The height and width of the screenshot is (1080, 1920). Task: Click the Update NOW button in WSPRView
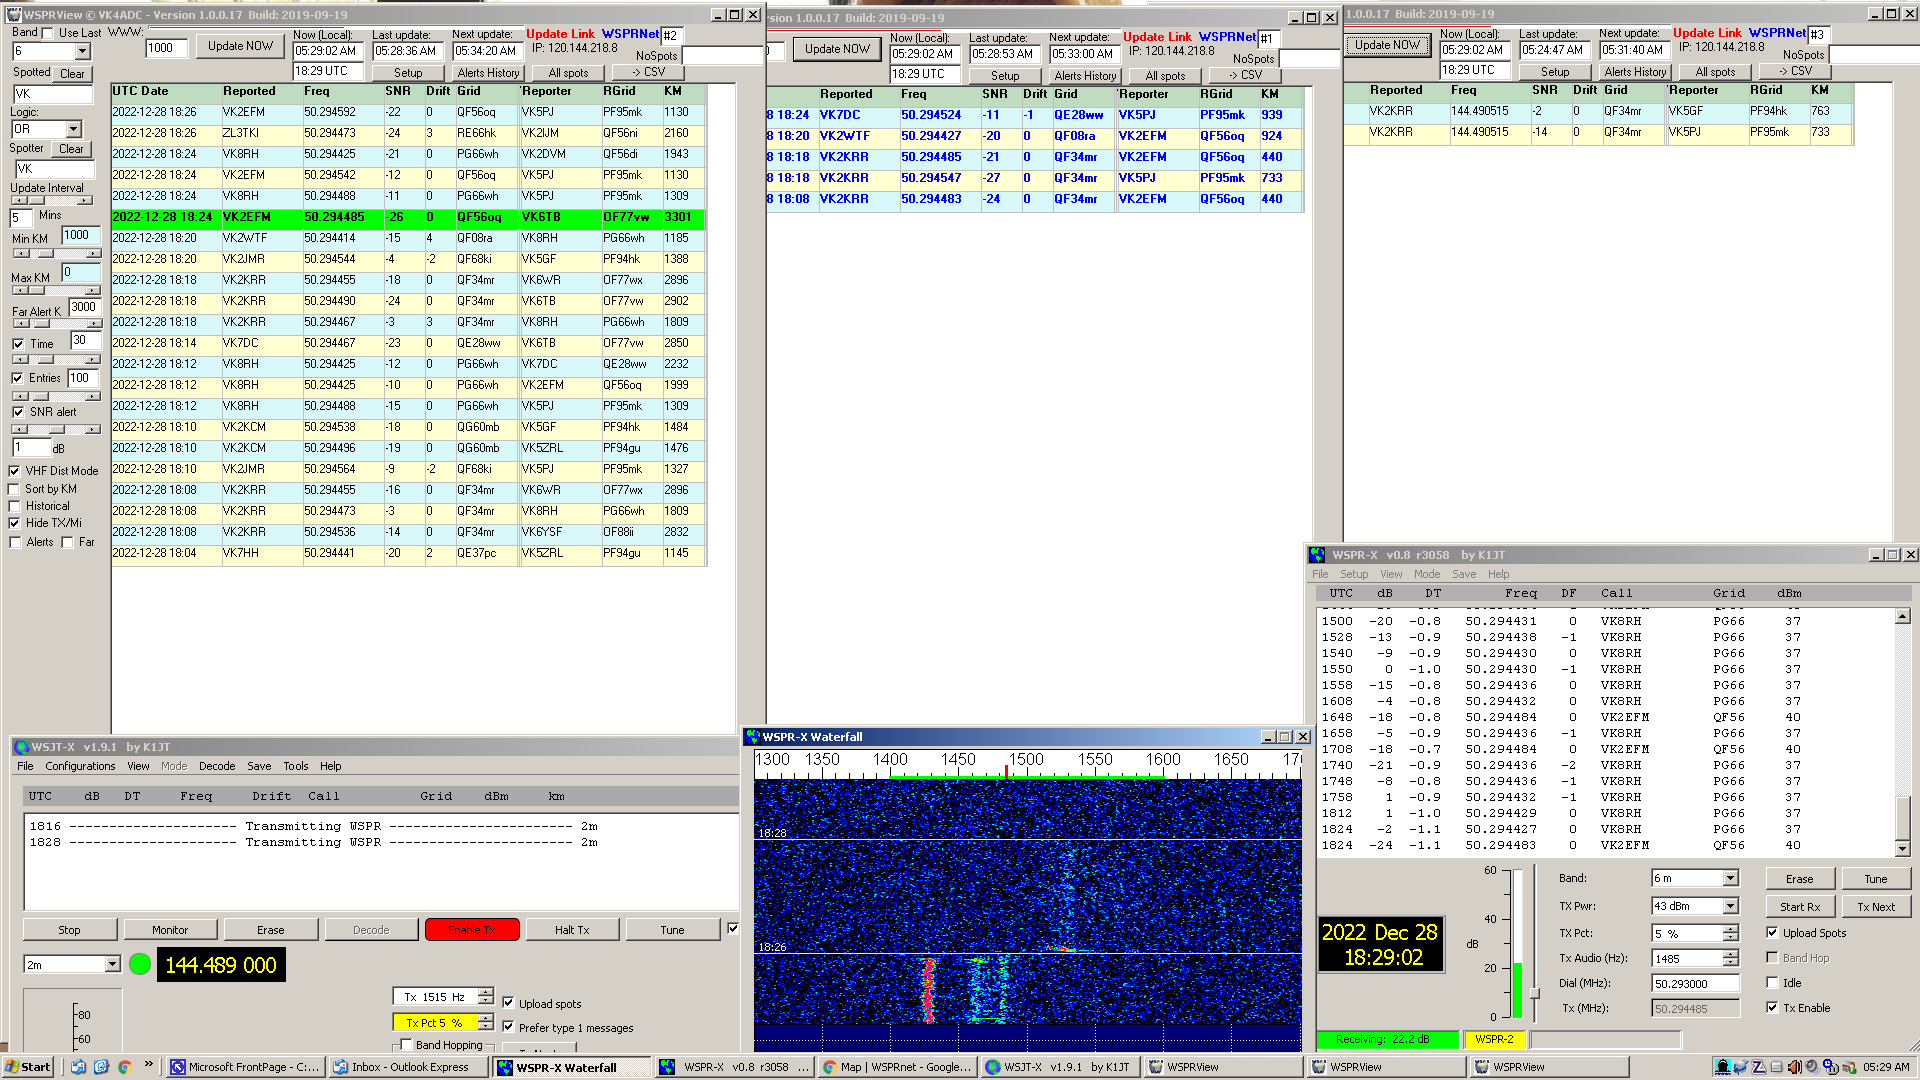[x=240, y=49]
